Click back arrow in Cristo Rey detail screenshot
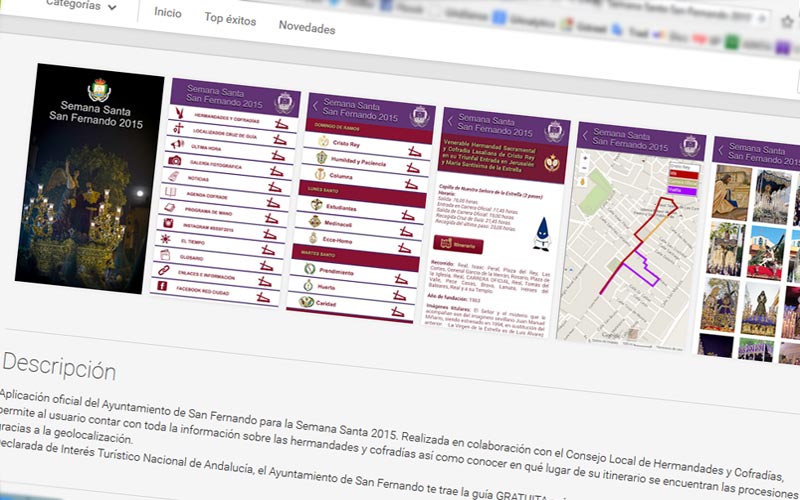 [450, 121]
